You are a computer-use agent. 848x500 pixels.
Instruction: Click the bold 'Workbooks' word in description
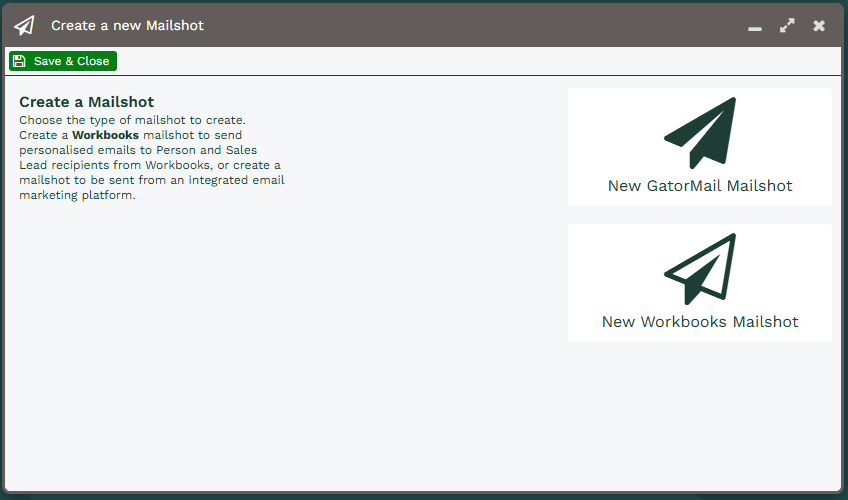click(105, 135)
